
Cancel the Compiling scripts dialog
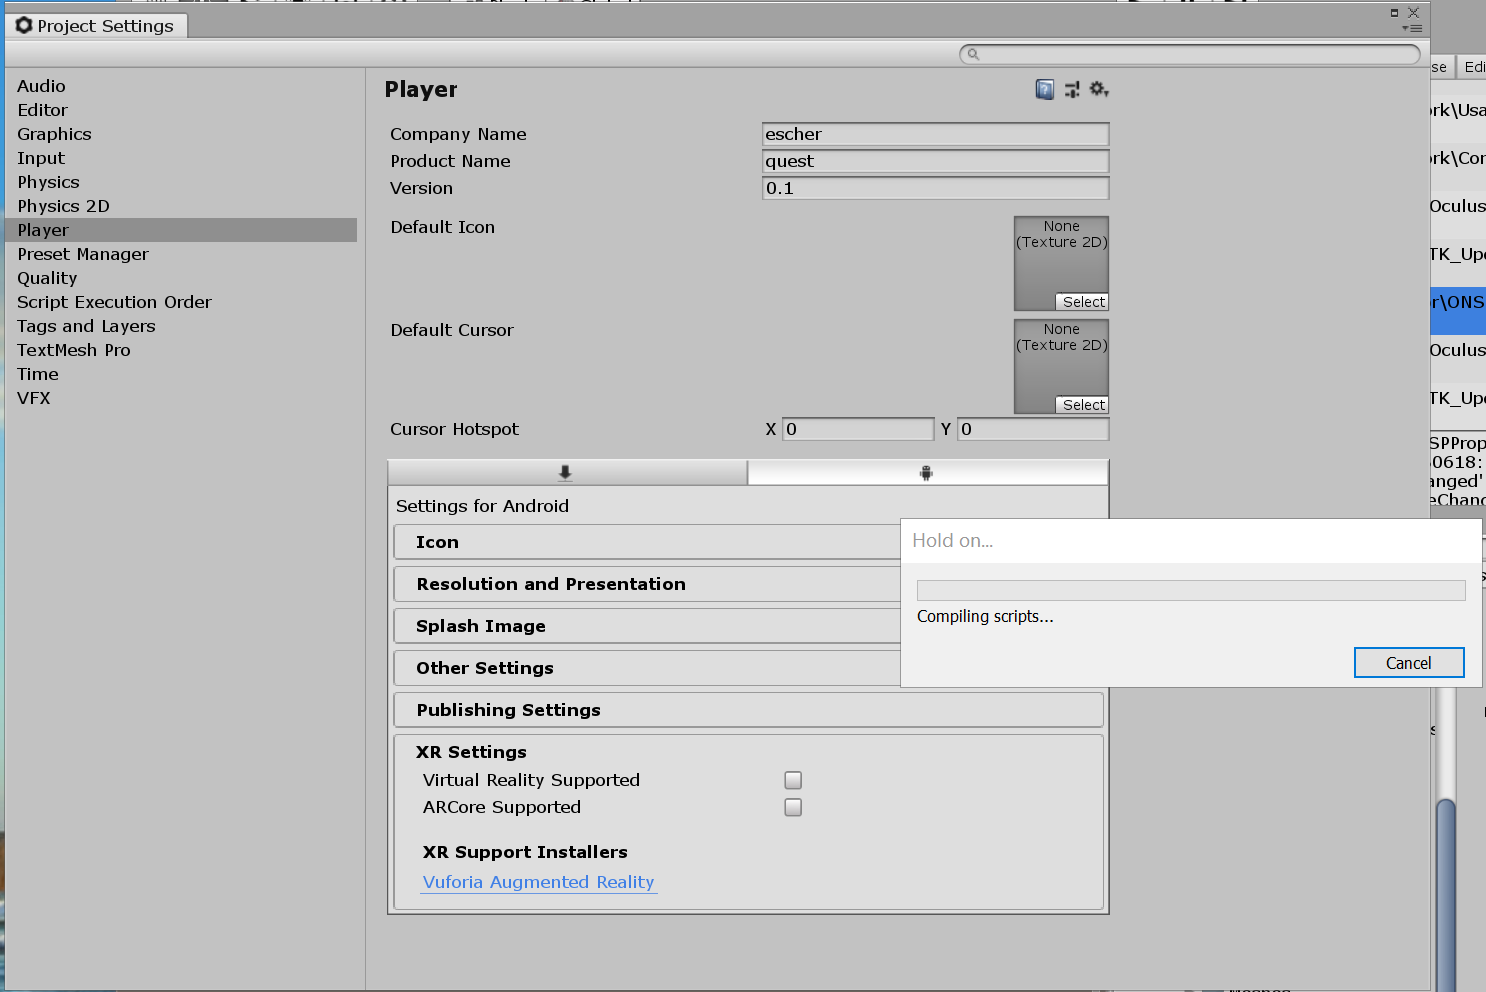point(1409,663)
